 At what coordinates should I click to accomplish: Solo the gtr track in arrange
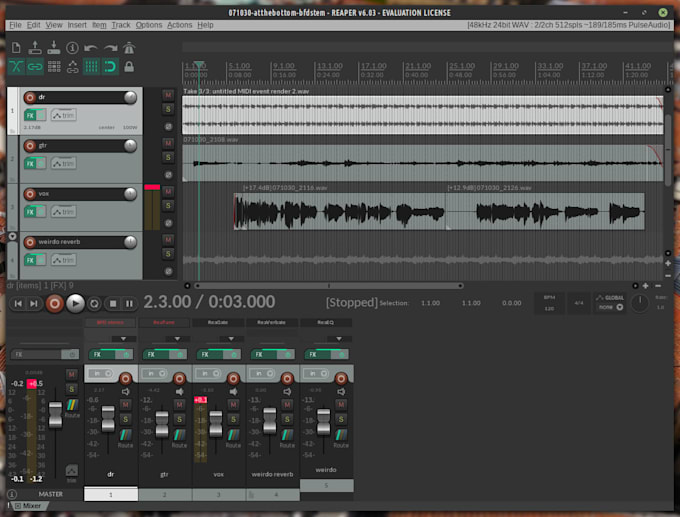(x=167, y=157)
